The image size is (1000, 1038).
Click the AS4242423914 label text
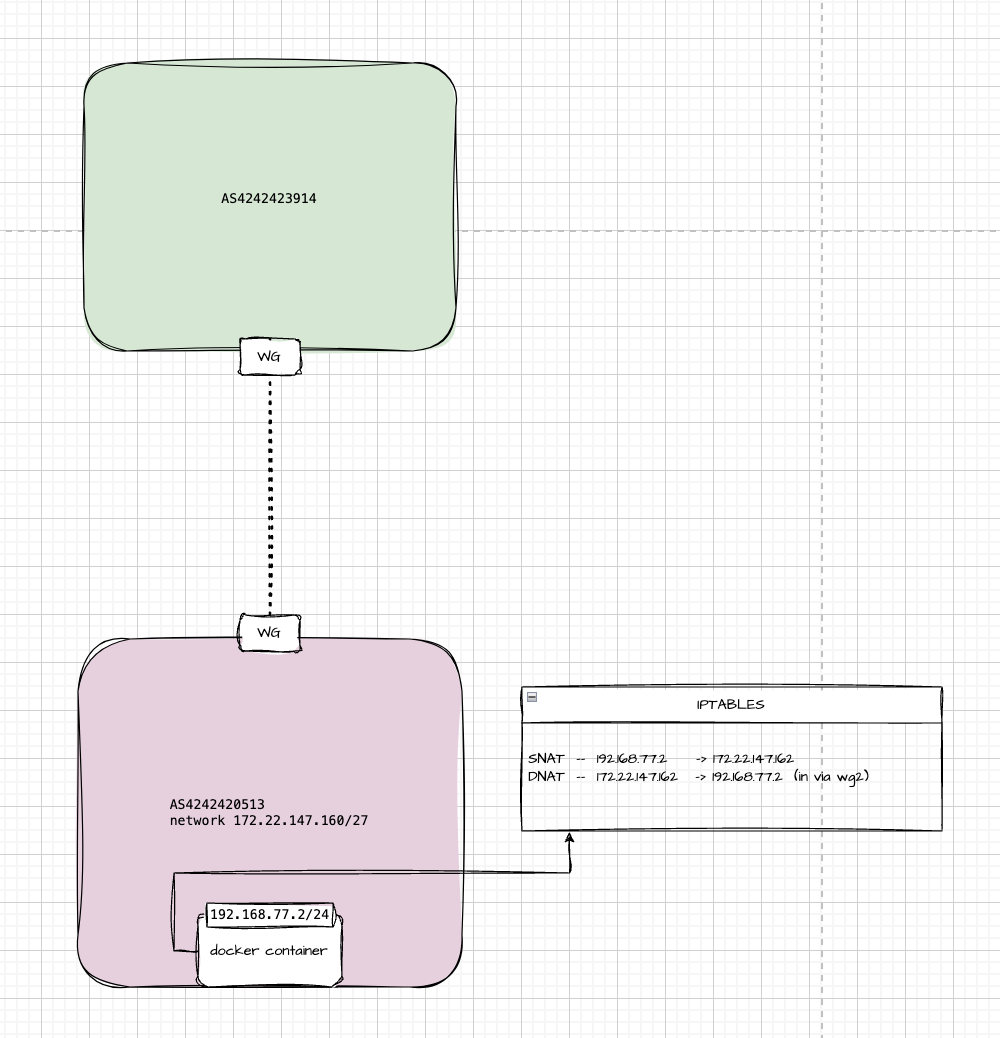269,199
